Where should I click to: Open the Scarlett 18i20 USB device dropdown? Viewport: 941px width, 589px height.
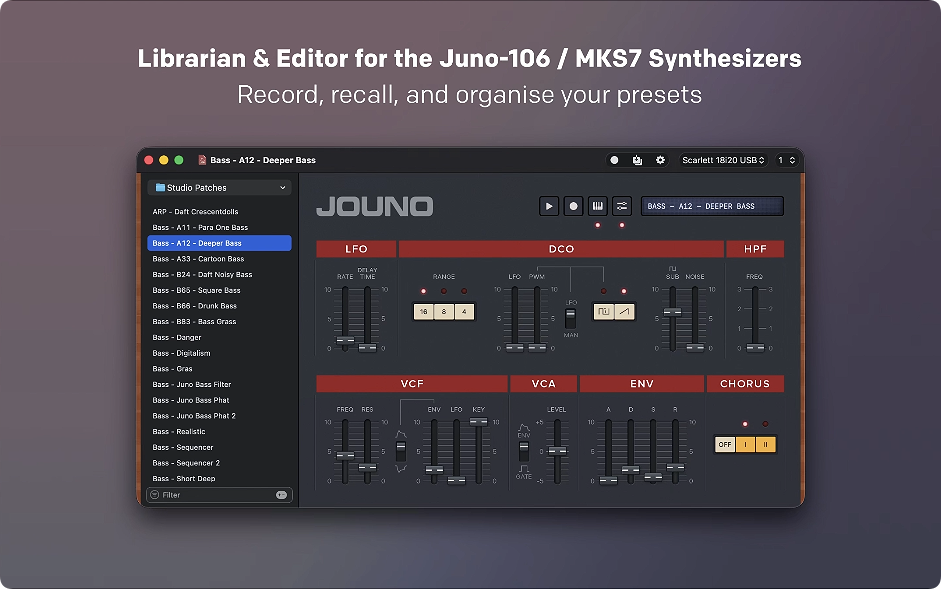point(724,160)
